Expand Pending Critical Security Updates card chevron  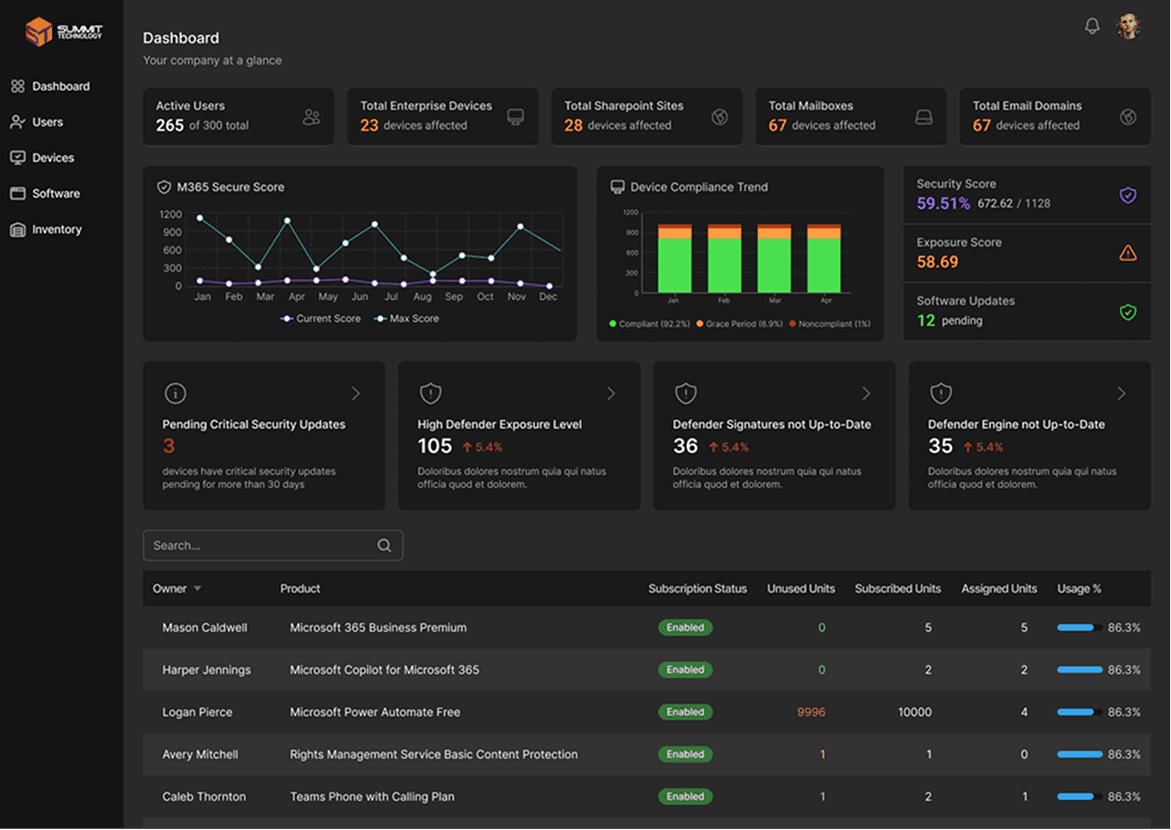[355, 394]
